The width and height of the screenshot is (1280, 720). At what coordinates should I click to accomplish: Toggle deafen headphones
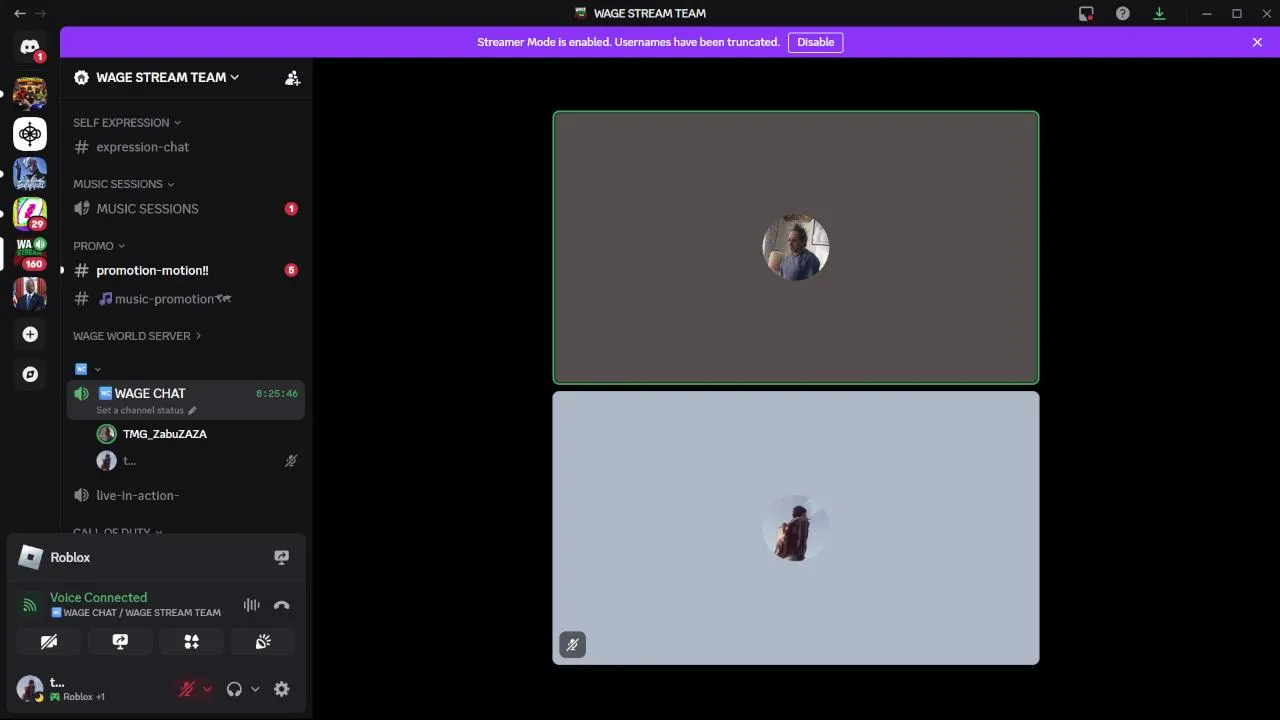tap(234, 689)
